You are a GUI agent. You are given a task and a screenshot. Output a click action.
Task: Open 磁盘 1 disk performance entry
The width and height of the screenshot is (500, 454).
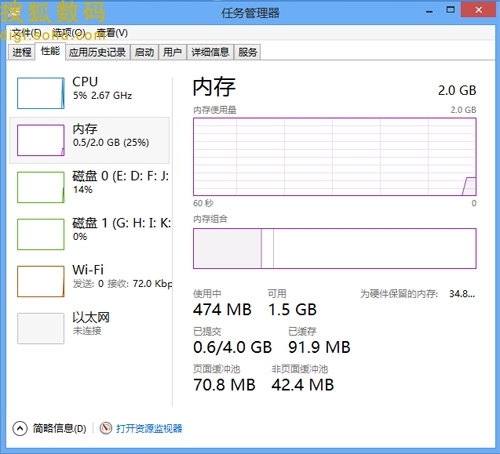(91, 234)
